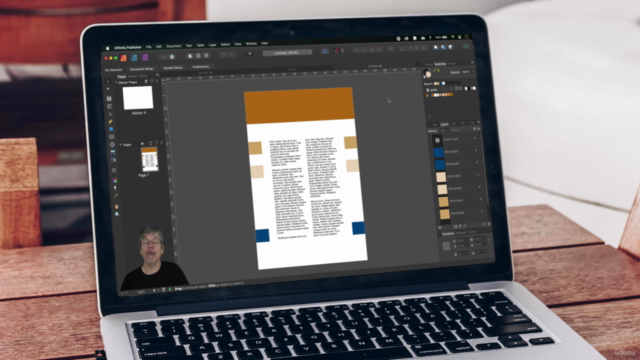
Task: Select the blue Rectangle tool
Action: [x=111, y=129]
